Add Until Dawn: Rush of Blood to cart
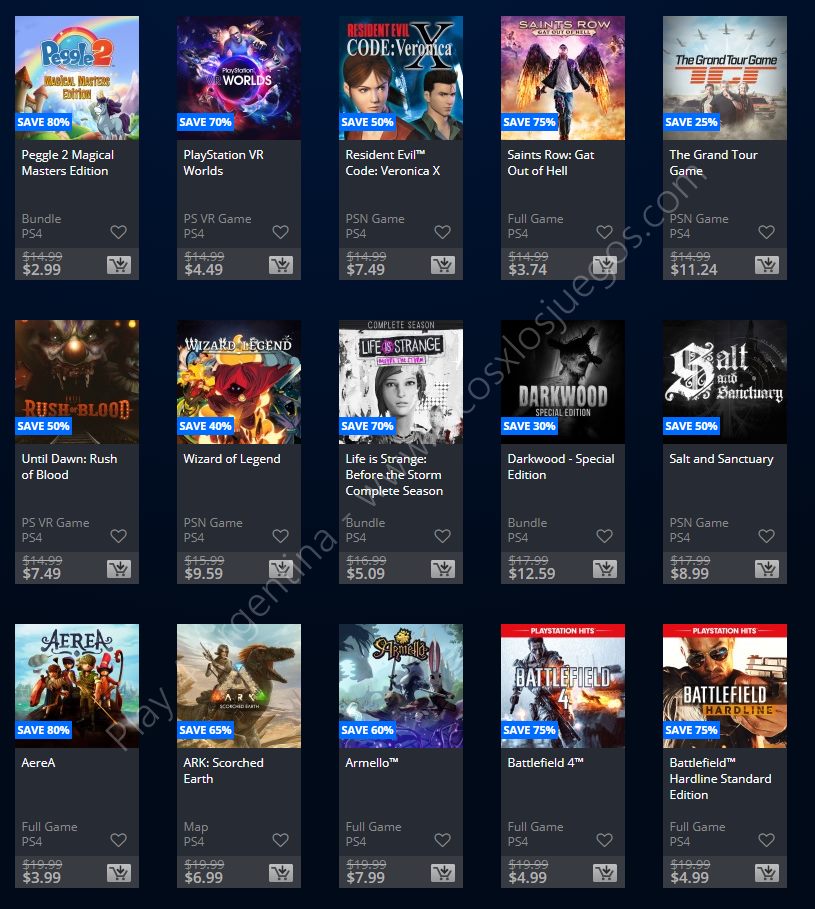The width and height of the screenshot is (815, 909). point(119,569)
